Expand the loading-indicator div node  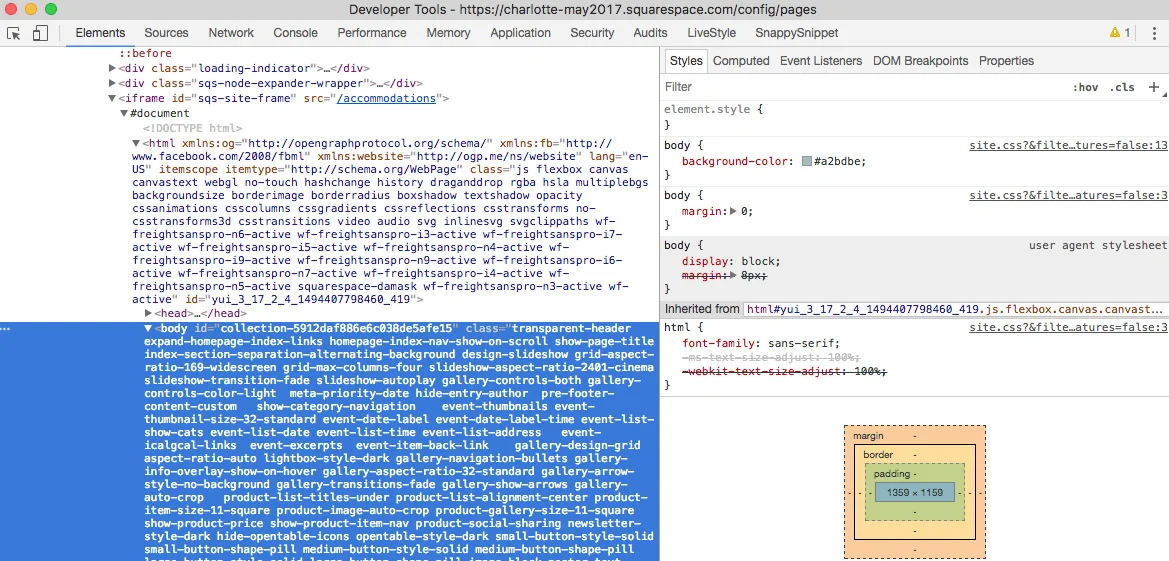tap(112, 68)
